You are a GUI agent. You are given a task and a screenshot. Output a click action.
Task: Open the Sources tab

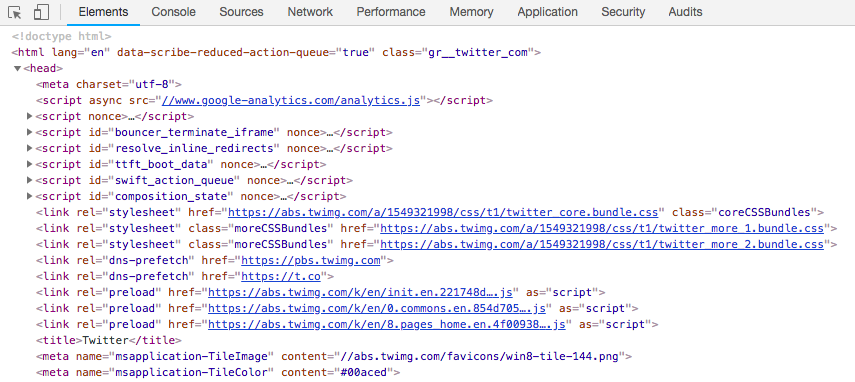241,12
